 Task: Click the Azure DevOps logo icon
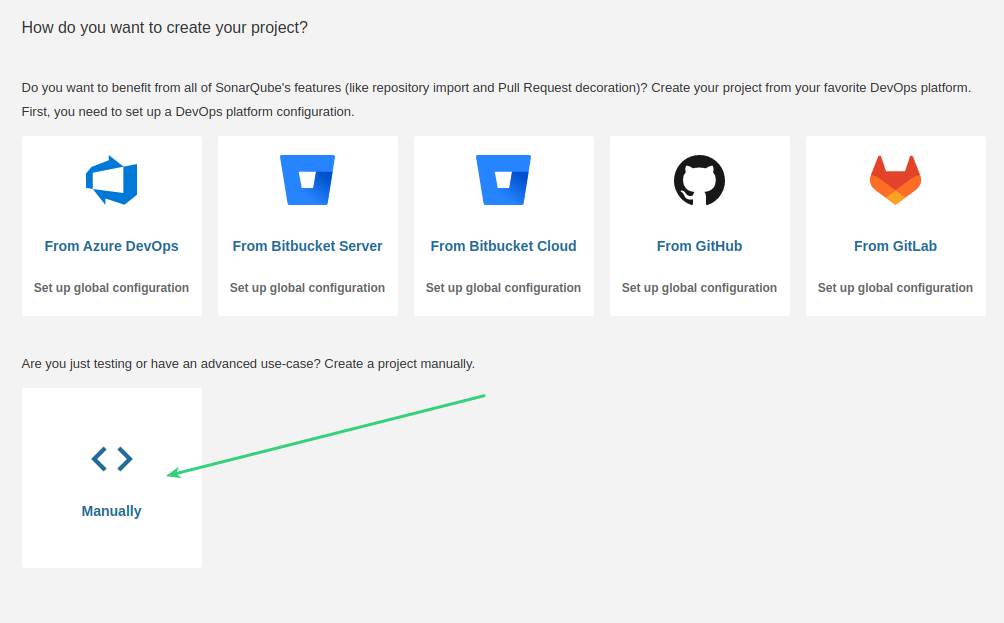[111, 180]
